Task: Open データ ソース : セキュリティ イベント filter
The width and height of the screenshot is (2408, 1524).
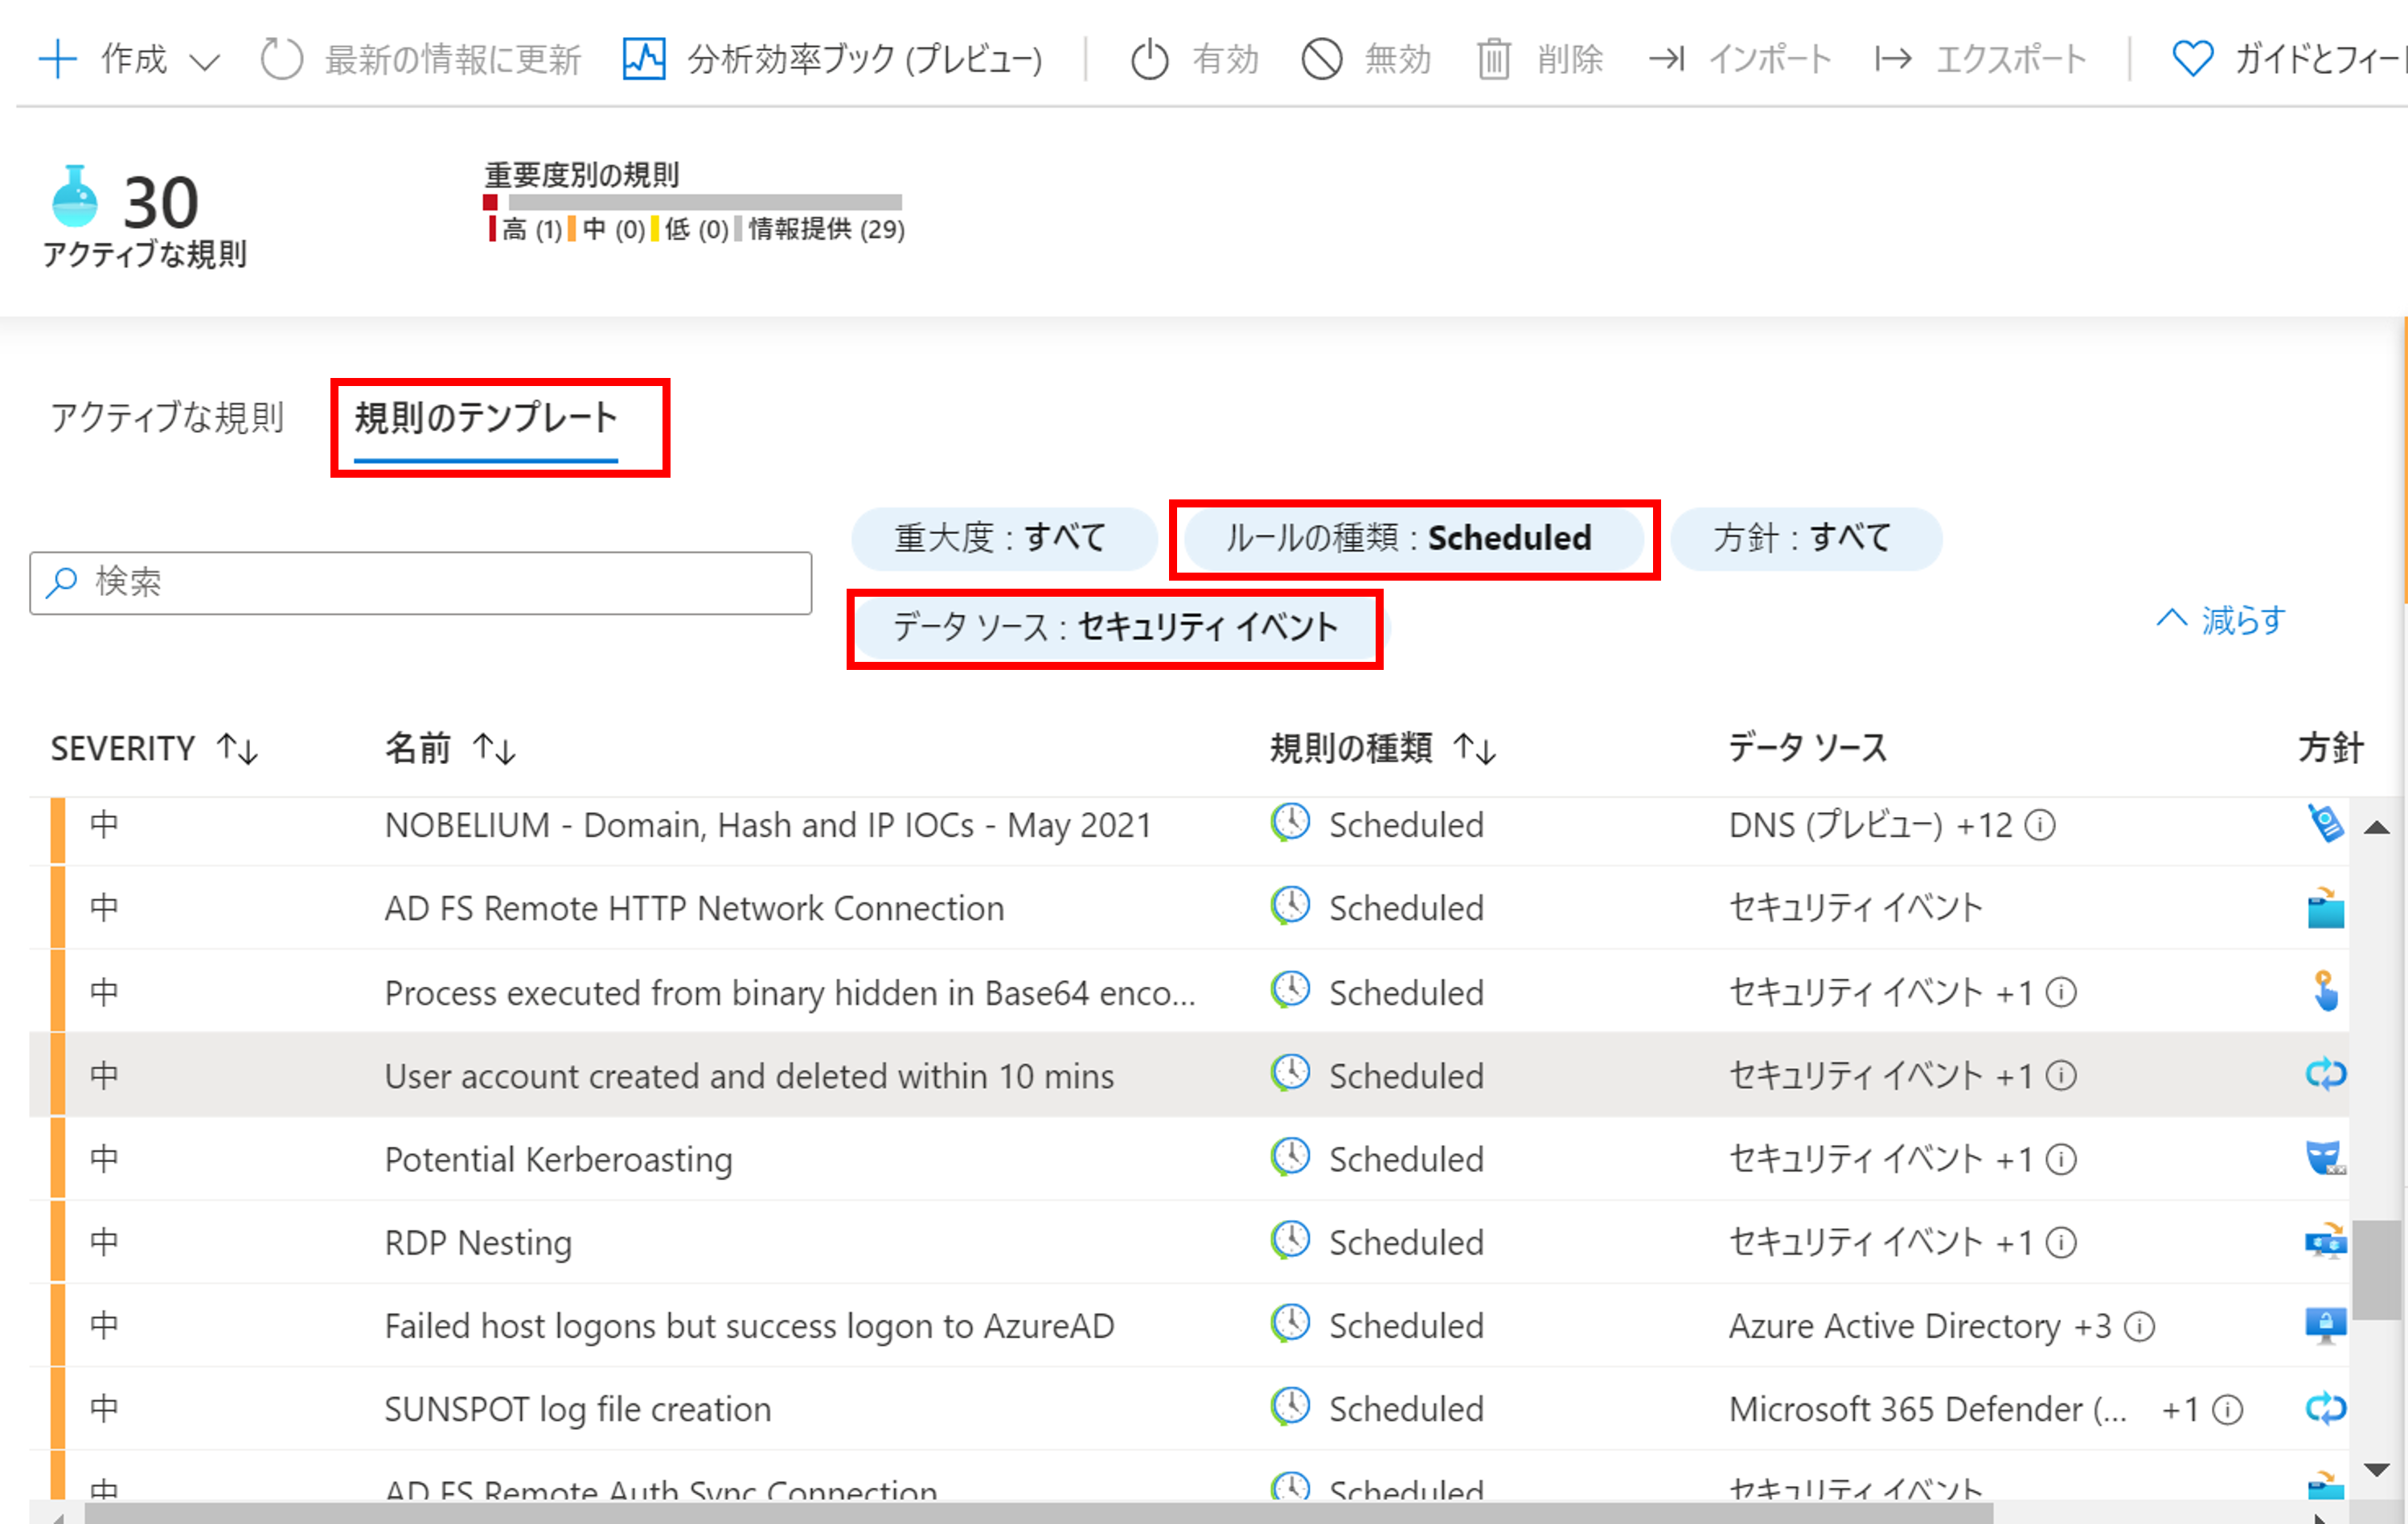Action: pos(1114,628)
